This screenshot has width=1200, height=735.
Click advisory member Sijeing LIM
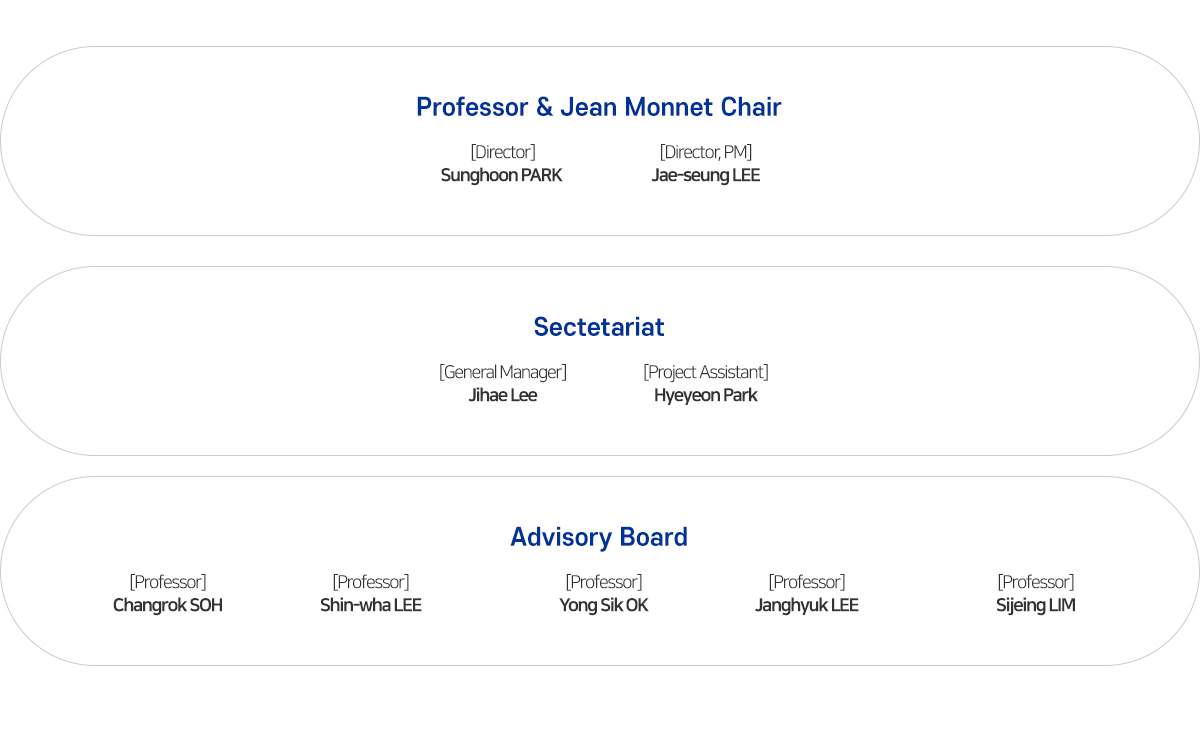click(x=1035, y=605)
